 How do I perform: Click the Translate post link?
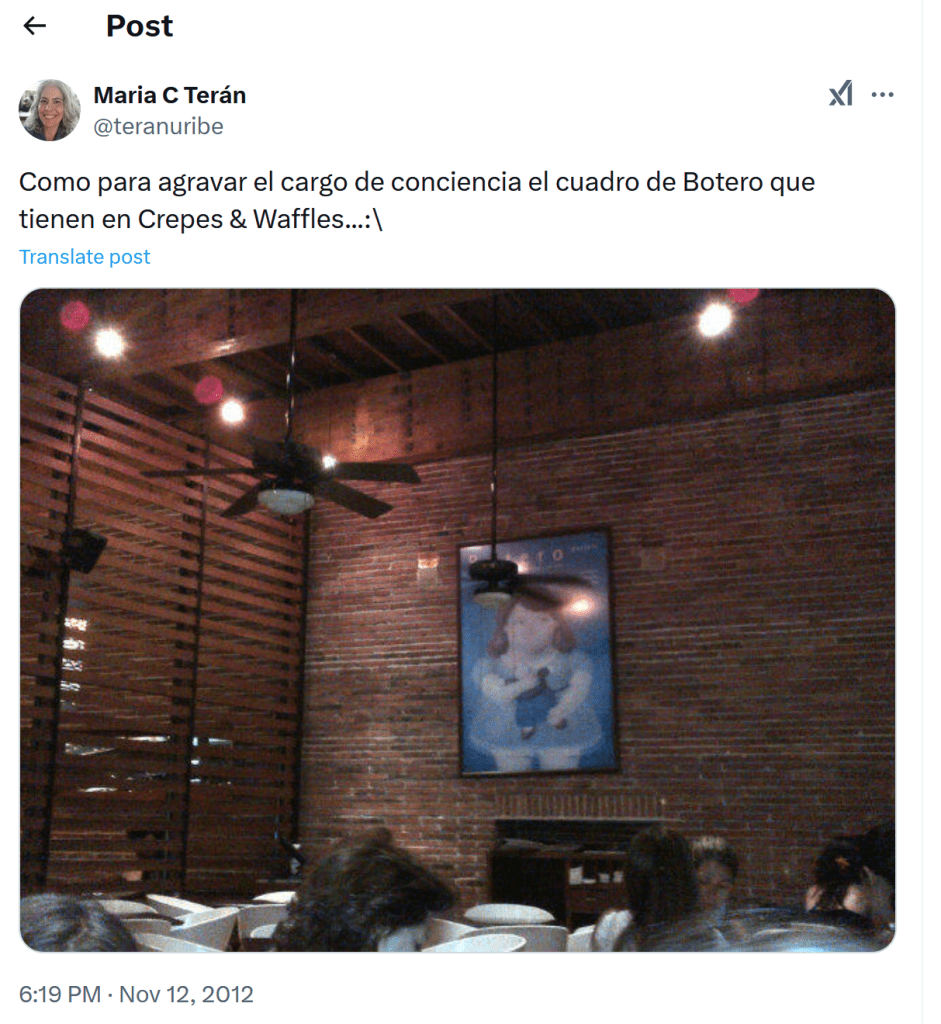tap(84, 257)
